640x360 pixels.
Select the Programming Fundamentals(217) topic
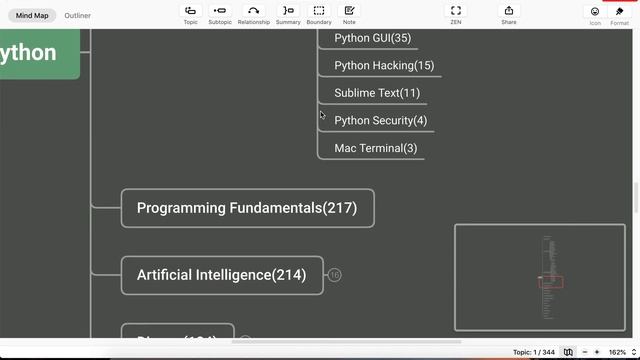[x=247, y=208]
